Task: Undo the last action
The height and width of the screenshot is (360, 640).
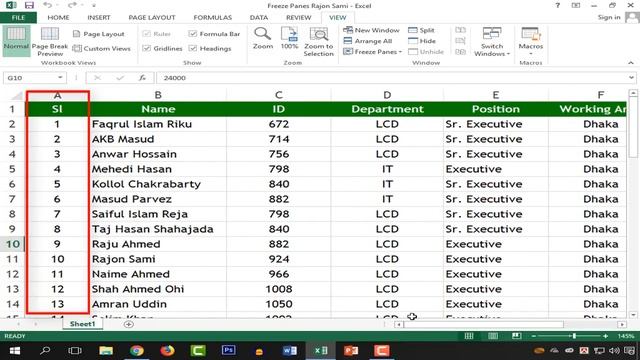Action: pos(47,5)
